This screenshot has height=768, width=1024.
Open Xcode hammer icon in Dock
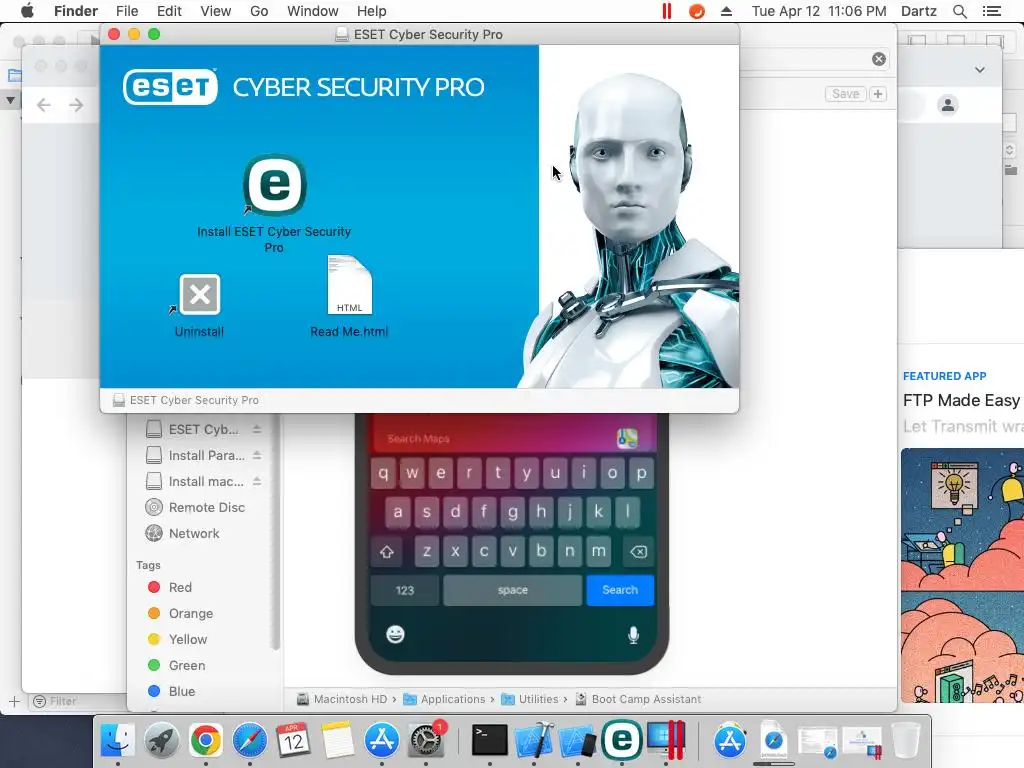pos(534,741)
